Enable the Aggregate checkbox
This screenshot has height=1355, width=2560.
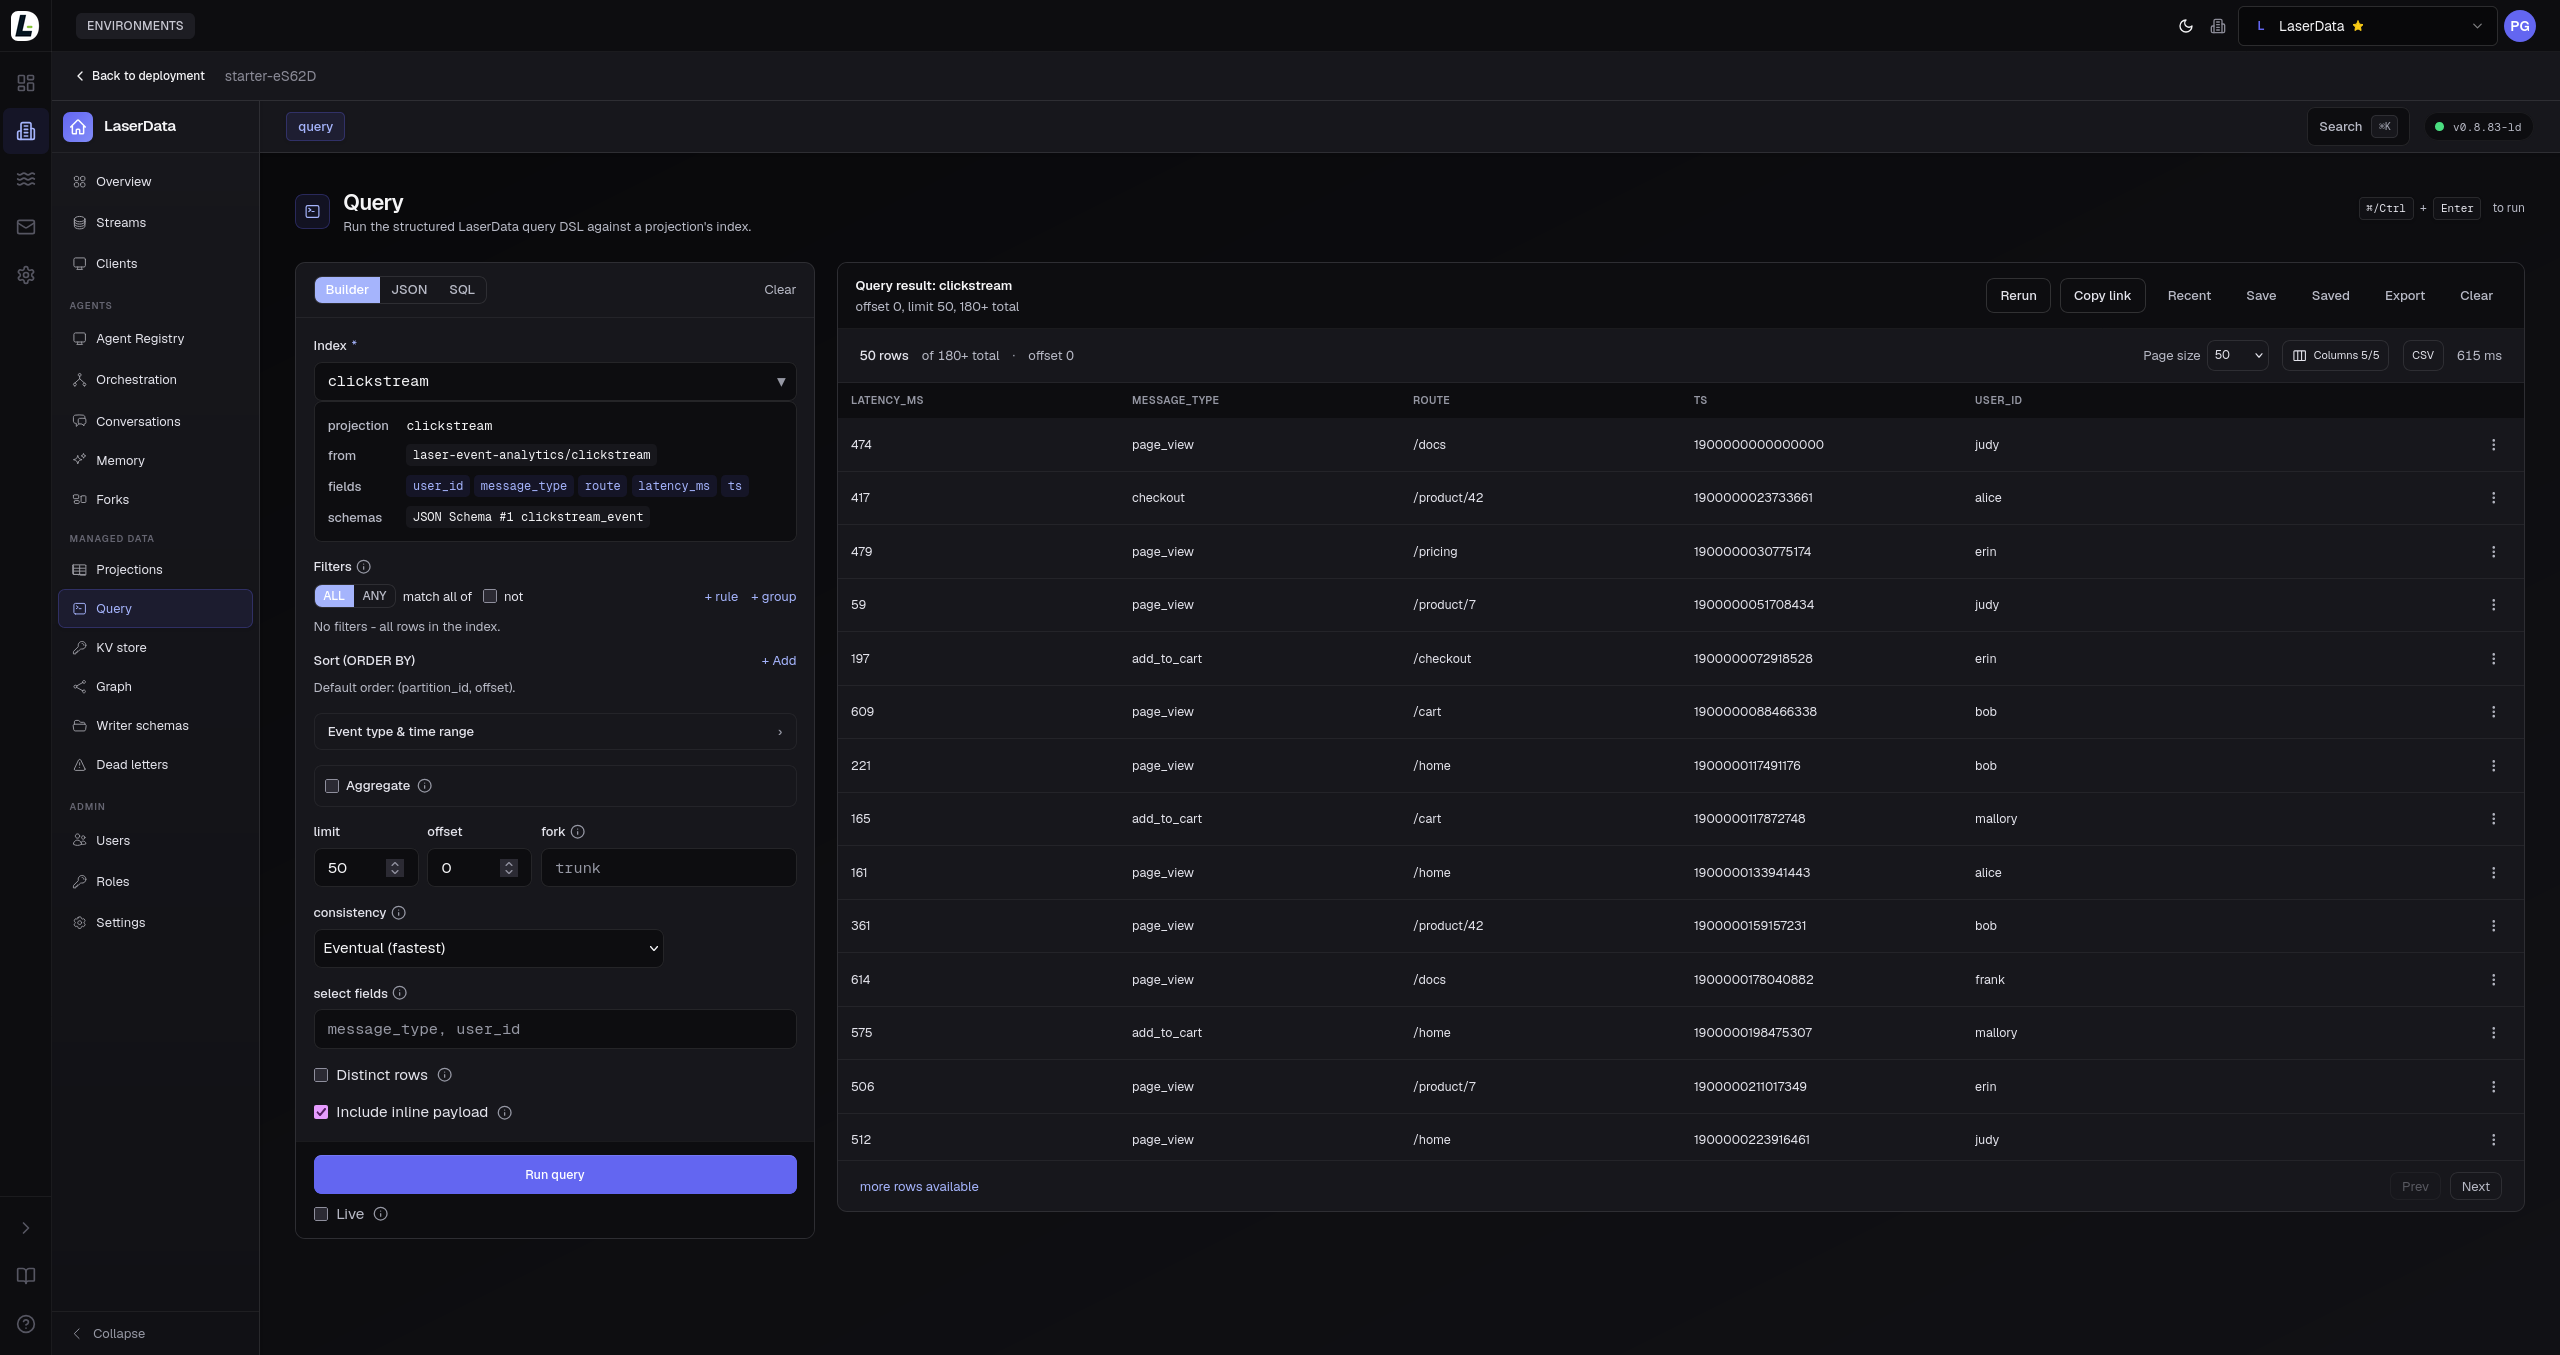332,786
